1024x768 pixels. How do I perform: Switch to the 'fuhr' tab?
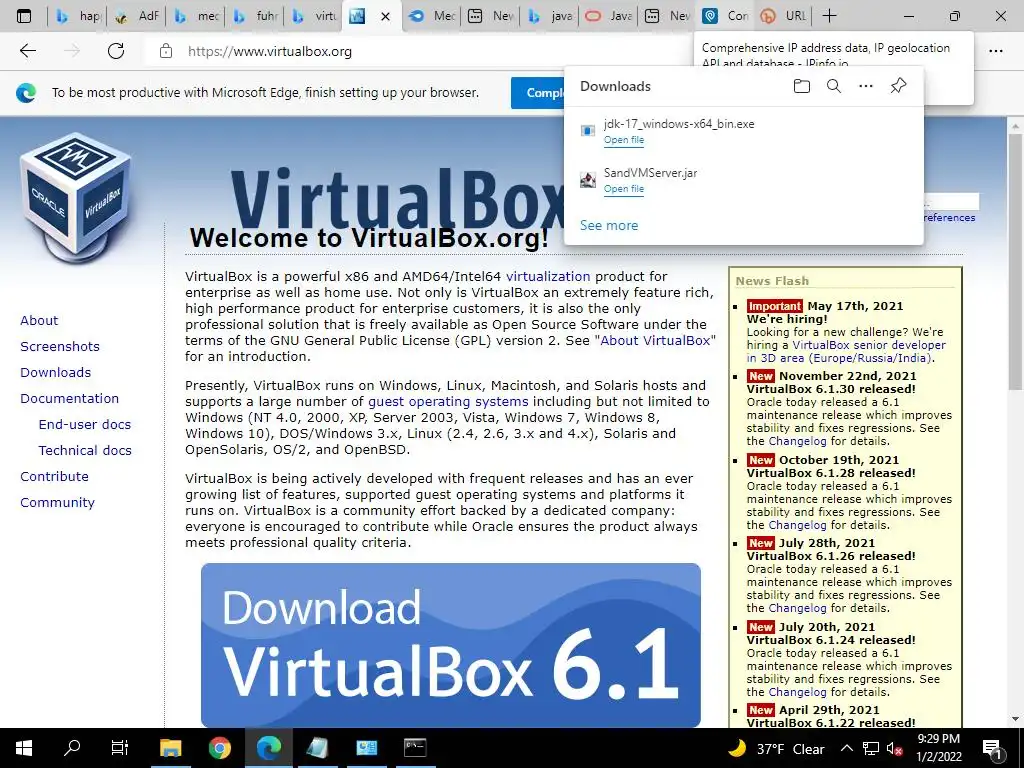point(255,16)
